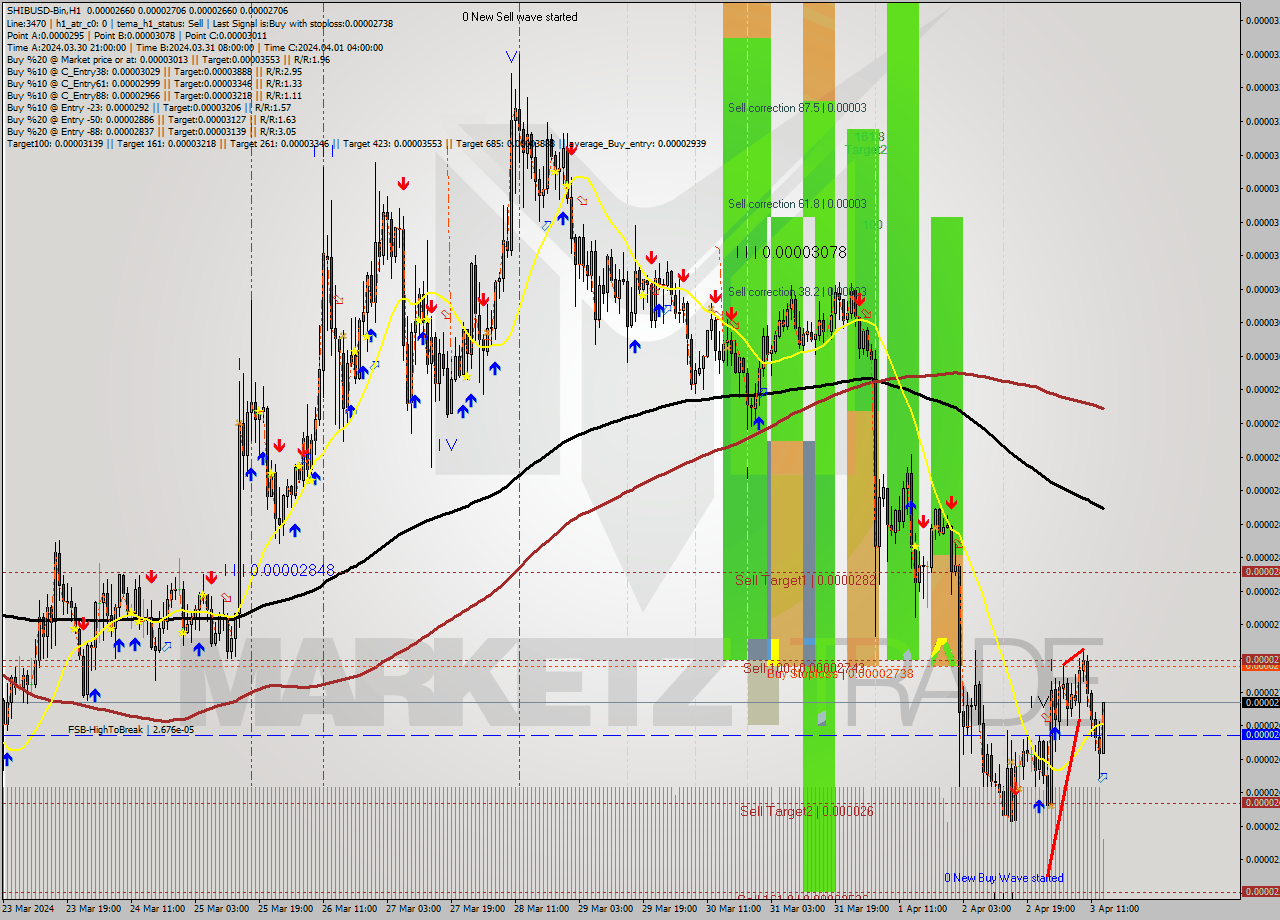
Task: Click the 'I I I 0.00003078' level label
Action: [x=791, y=253]
